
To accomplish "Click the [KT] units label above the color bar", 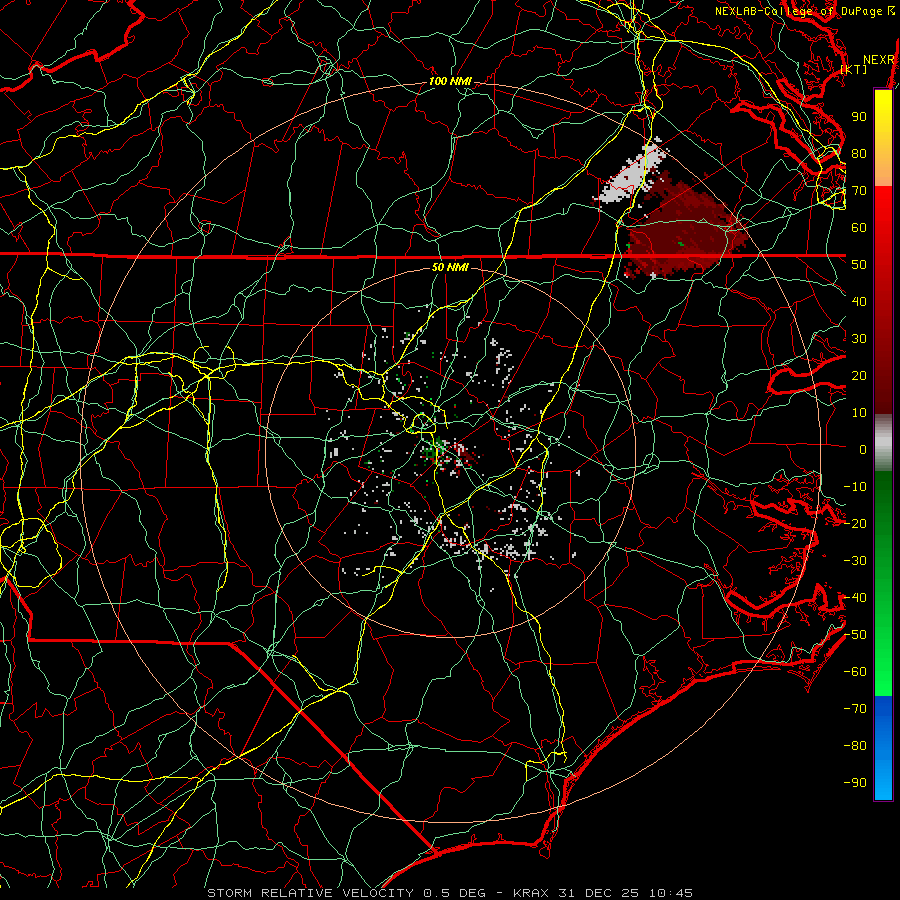I will tap(854, 69).
